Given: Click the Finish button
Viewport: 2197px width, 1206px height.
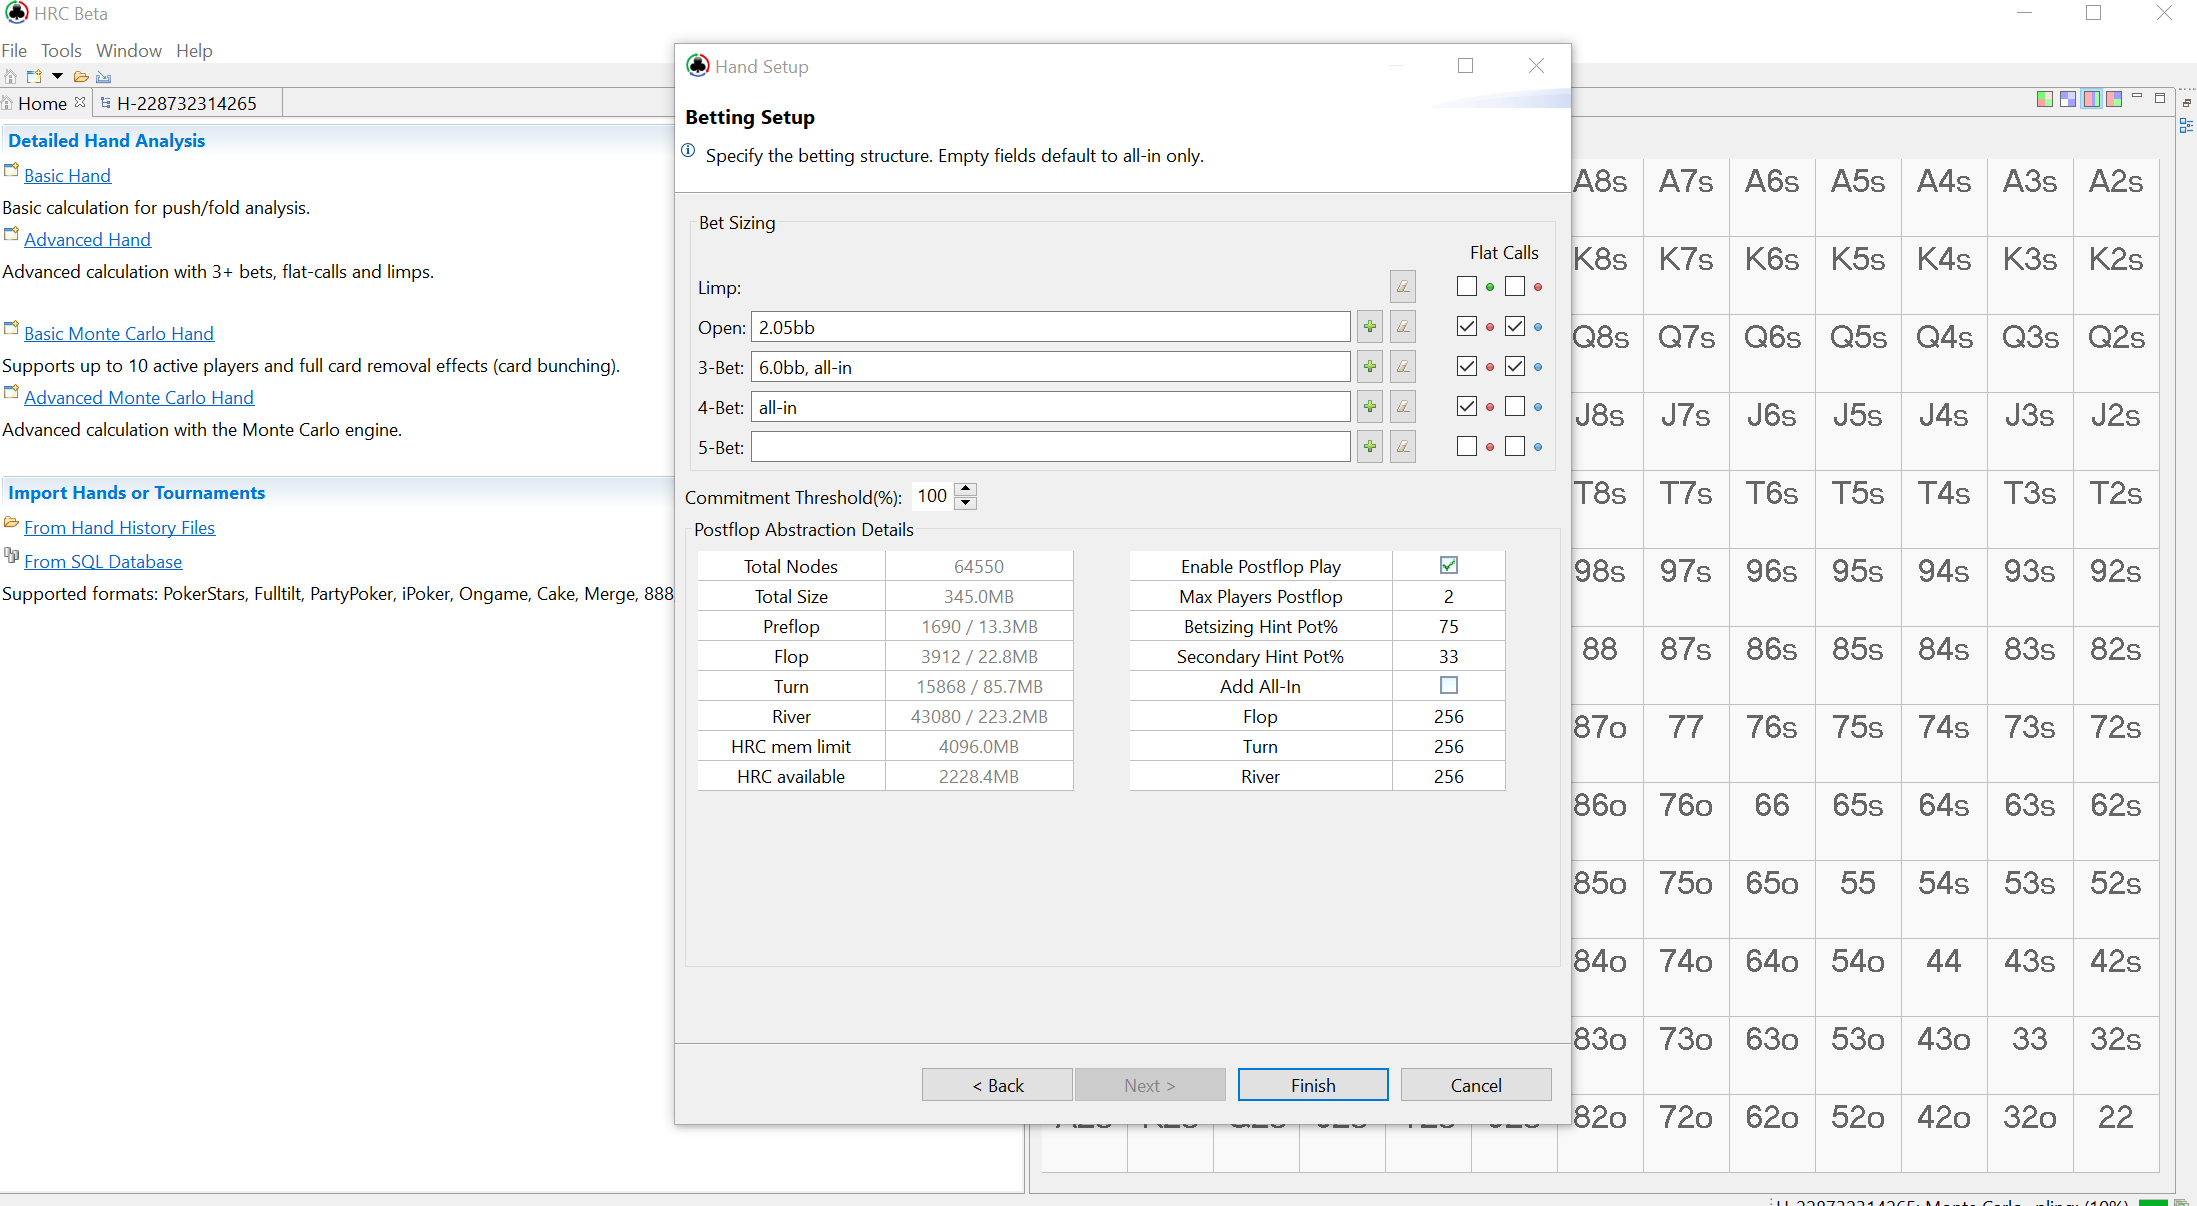Looking at the screenshot, I should (1312, 1085).
